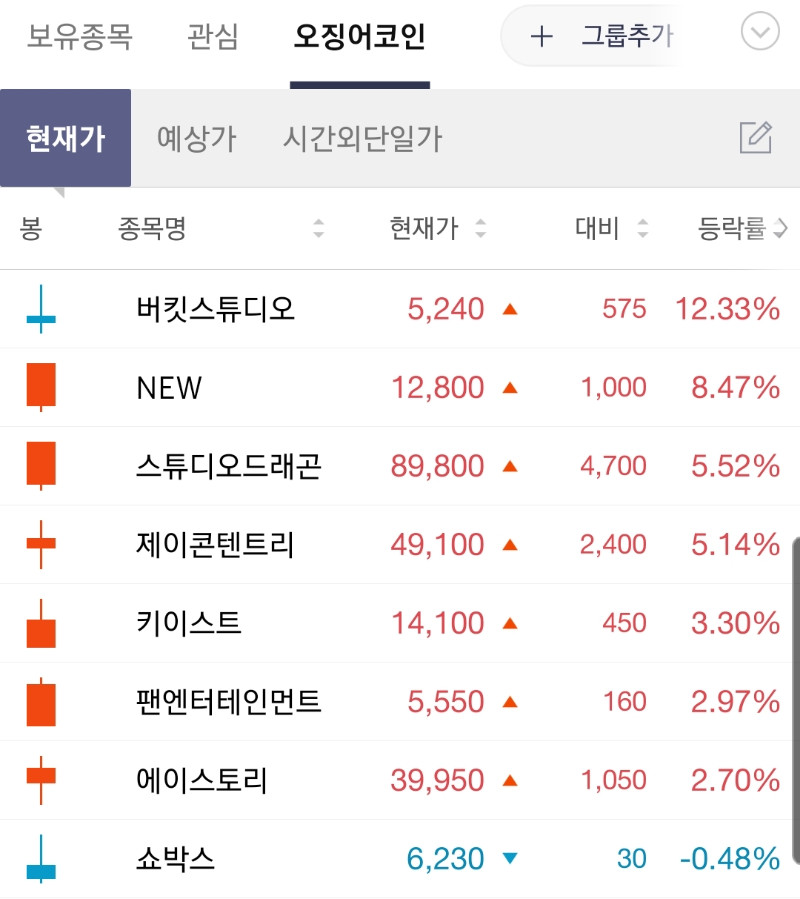The height and width of the screenshot is (899, 800).
Task: Tap 키이스트 candlestick icon
Action: 41,624
